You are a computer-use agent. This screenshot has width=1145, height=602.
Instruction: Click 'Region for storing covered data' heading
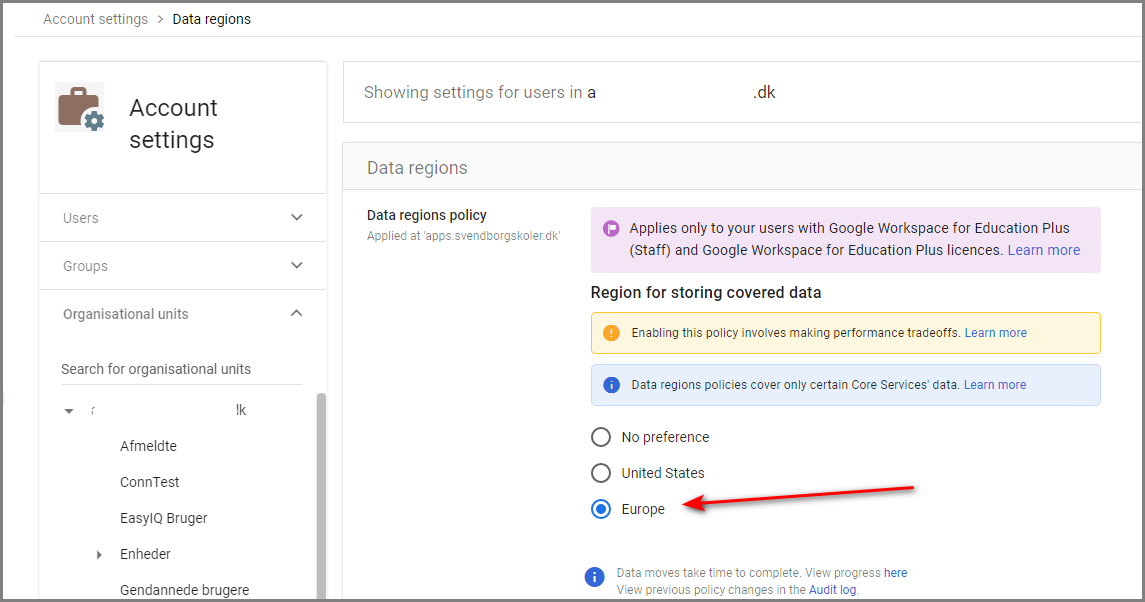[705, 292]
